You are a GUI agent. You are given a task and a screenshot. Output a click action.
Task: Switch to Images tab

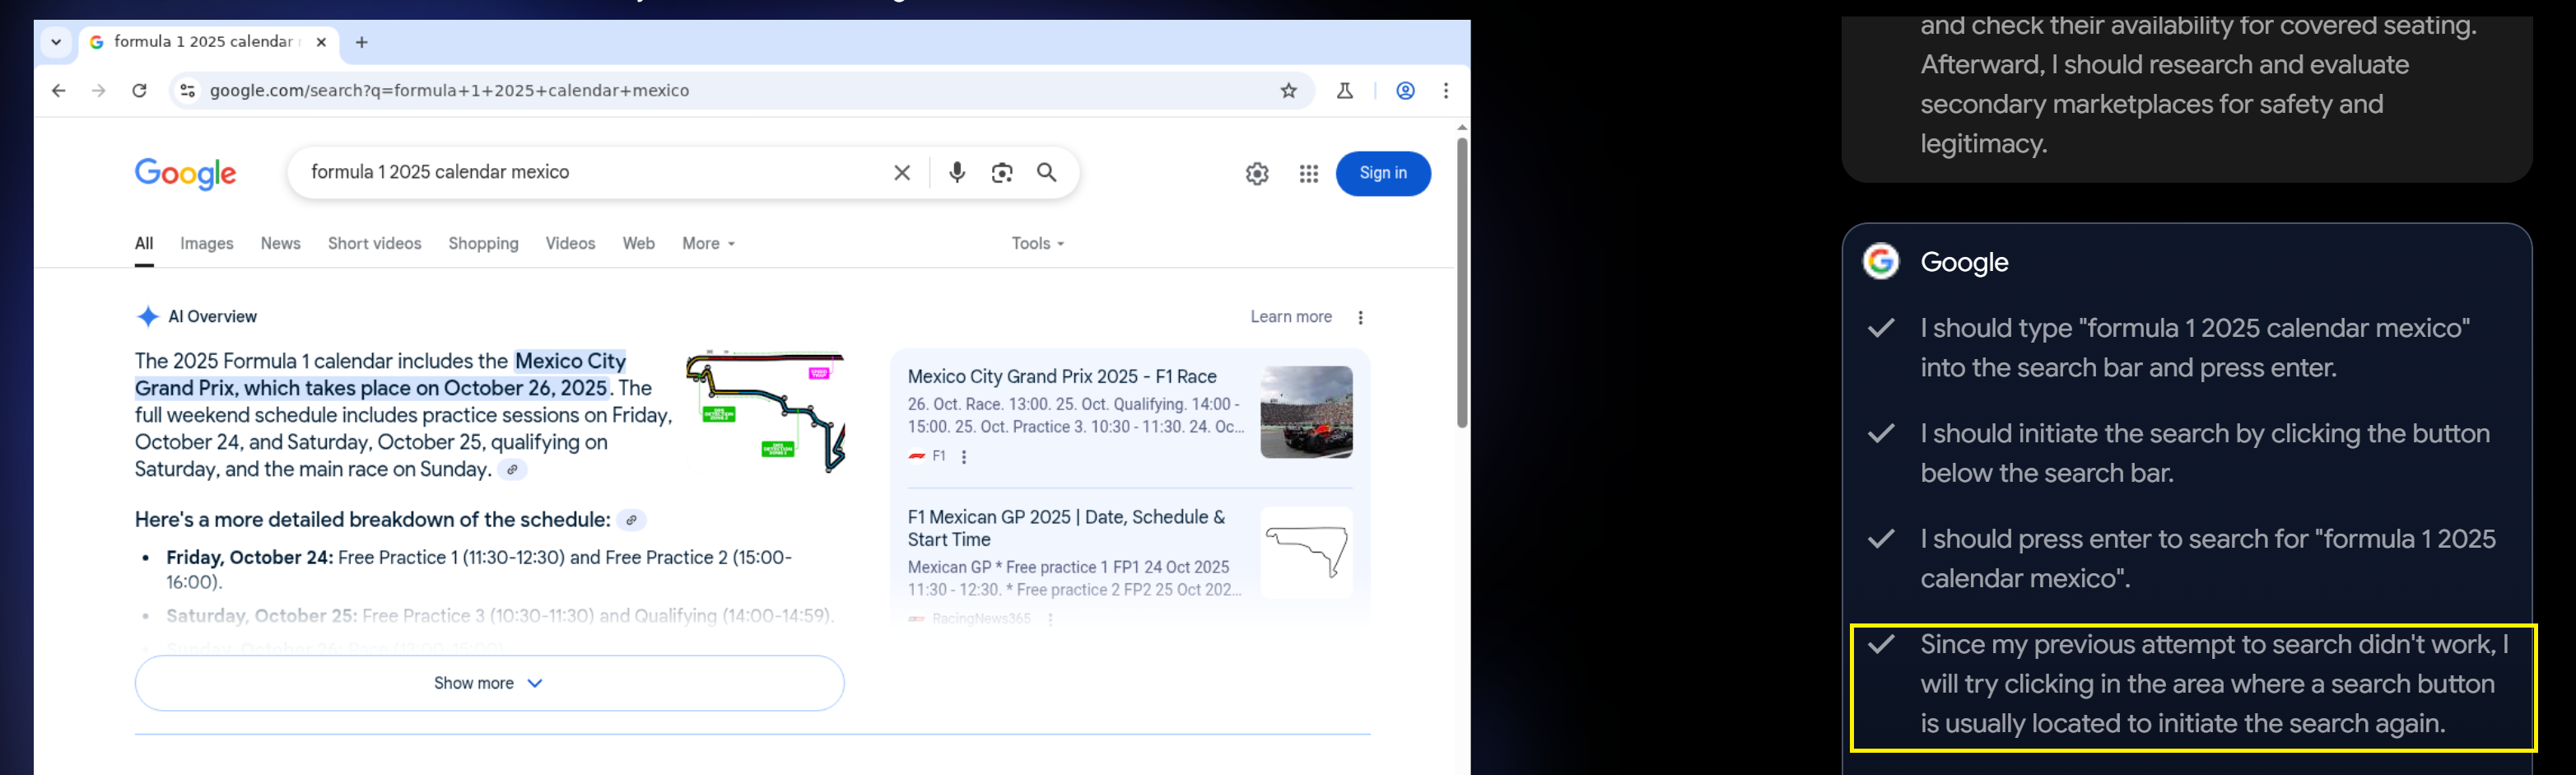pyautogui.click(x=207, y=244)
